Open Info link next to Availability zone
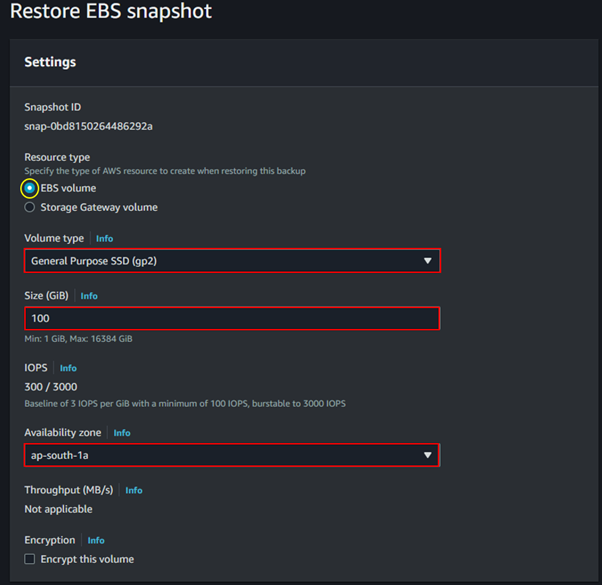 tap(122, 433)
